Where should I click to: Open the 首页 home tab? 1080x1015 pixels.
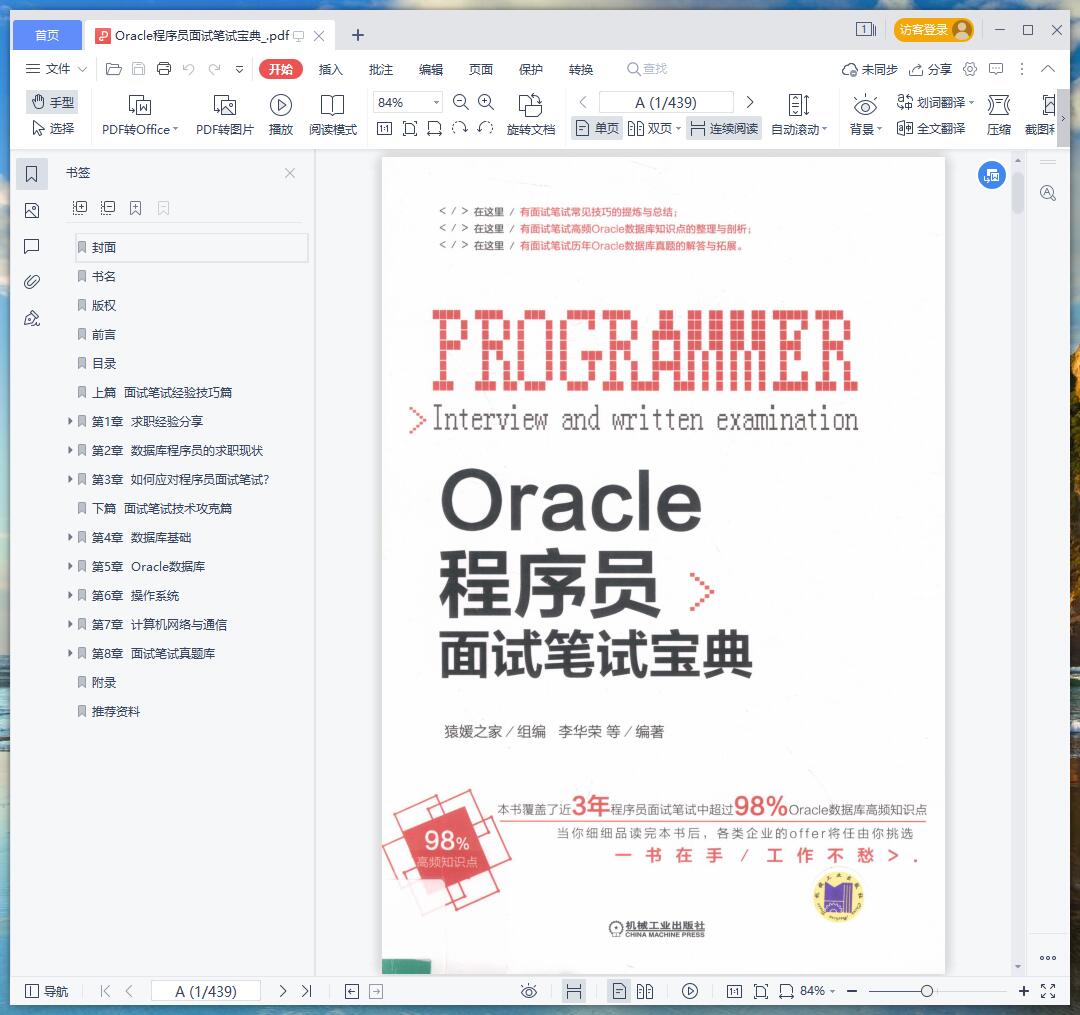coord(47,35)
